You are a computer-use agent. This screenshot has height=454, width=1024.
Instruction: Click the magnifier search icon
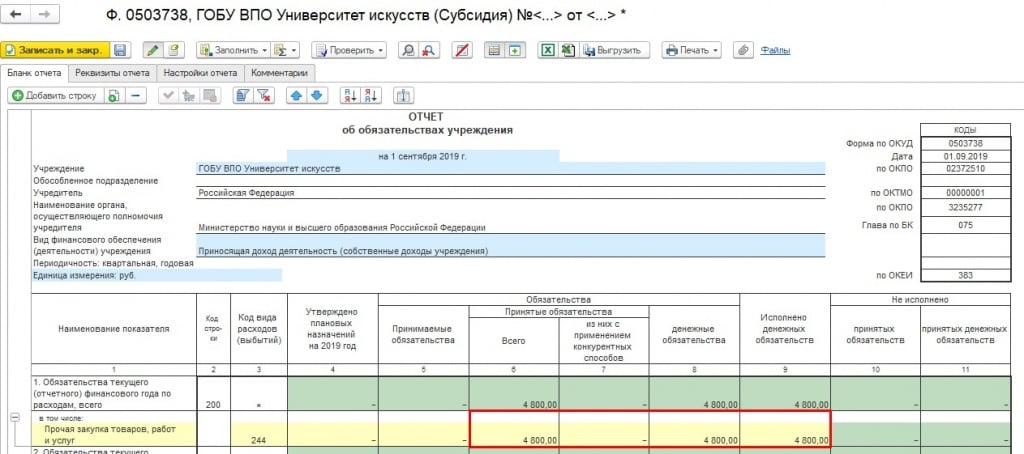pyautogui.click(x=408, y=50)
